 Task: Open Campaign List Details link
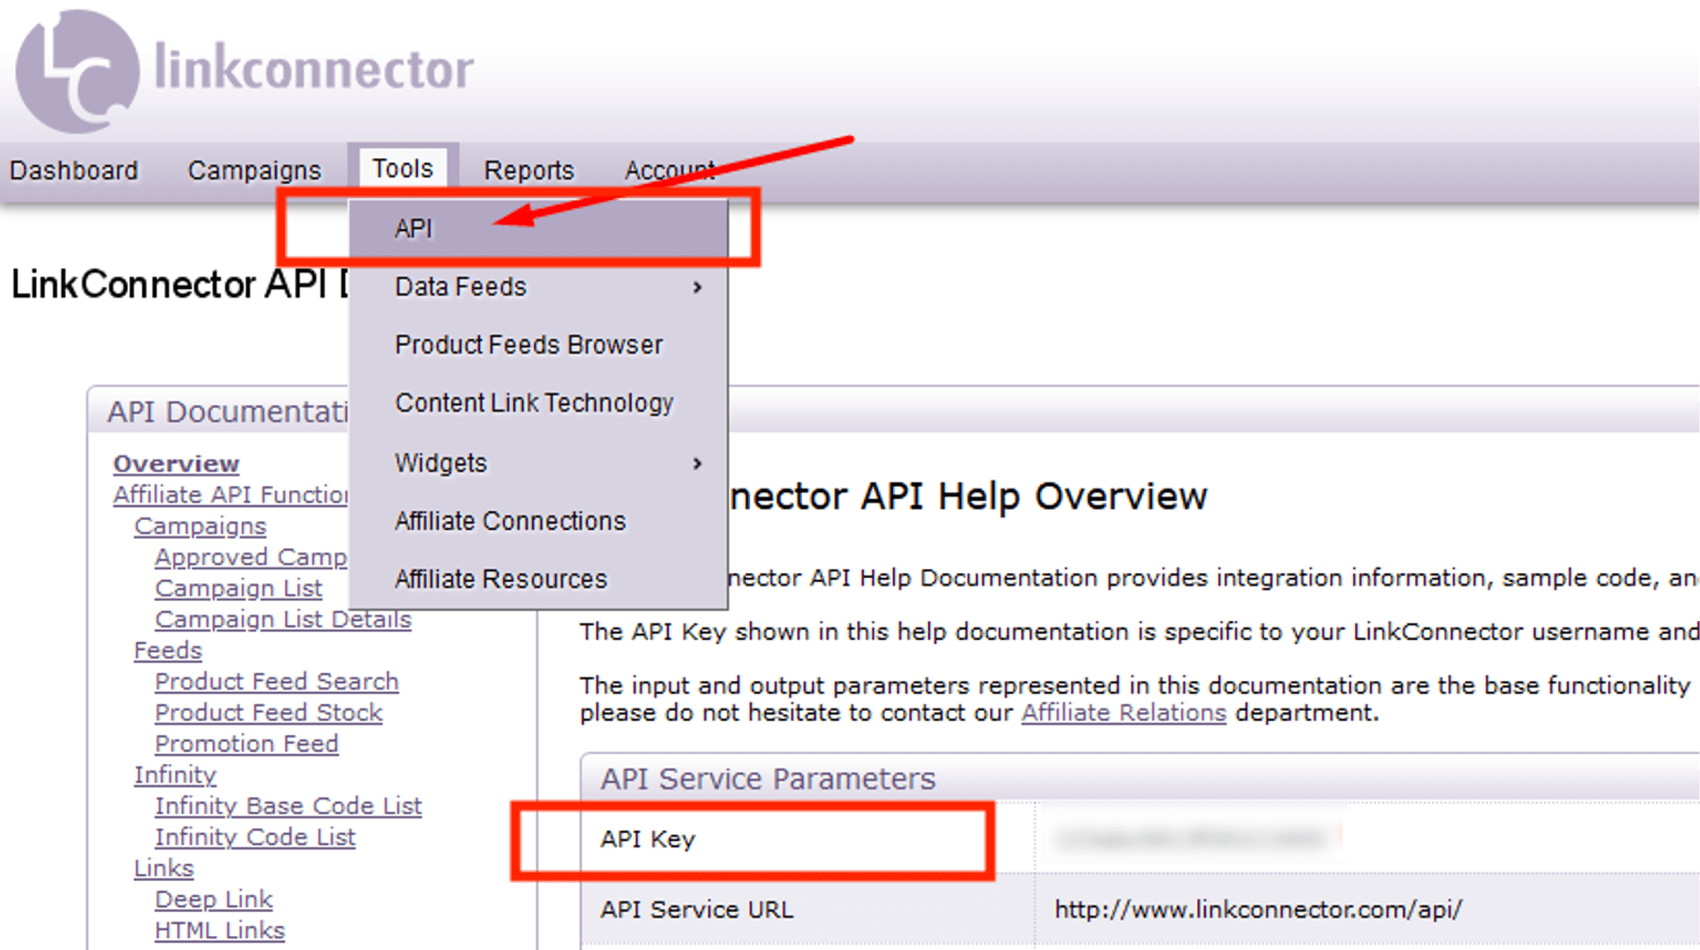[x=283, y=619]
